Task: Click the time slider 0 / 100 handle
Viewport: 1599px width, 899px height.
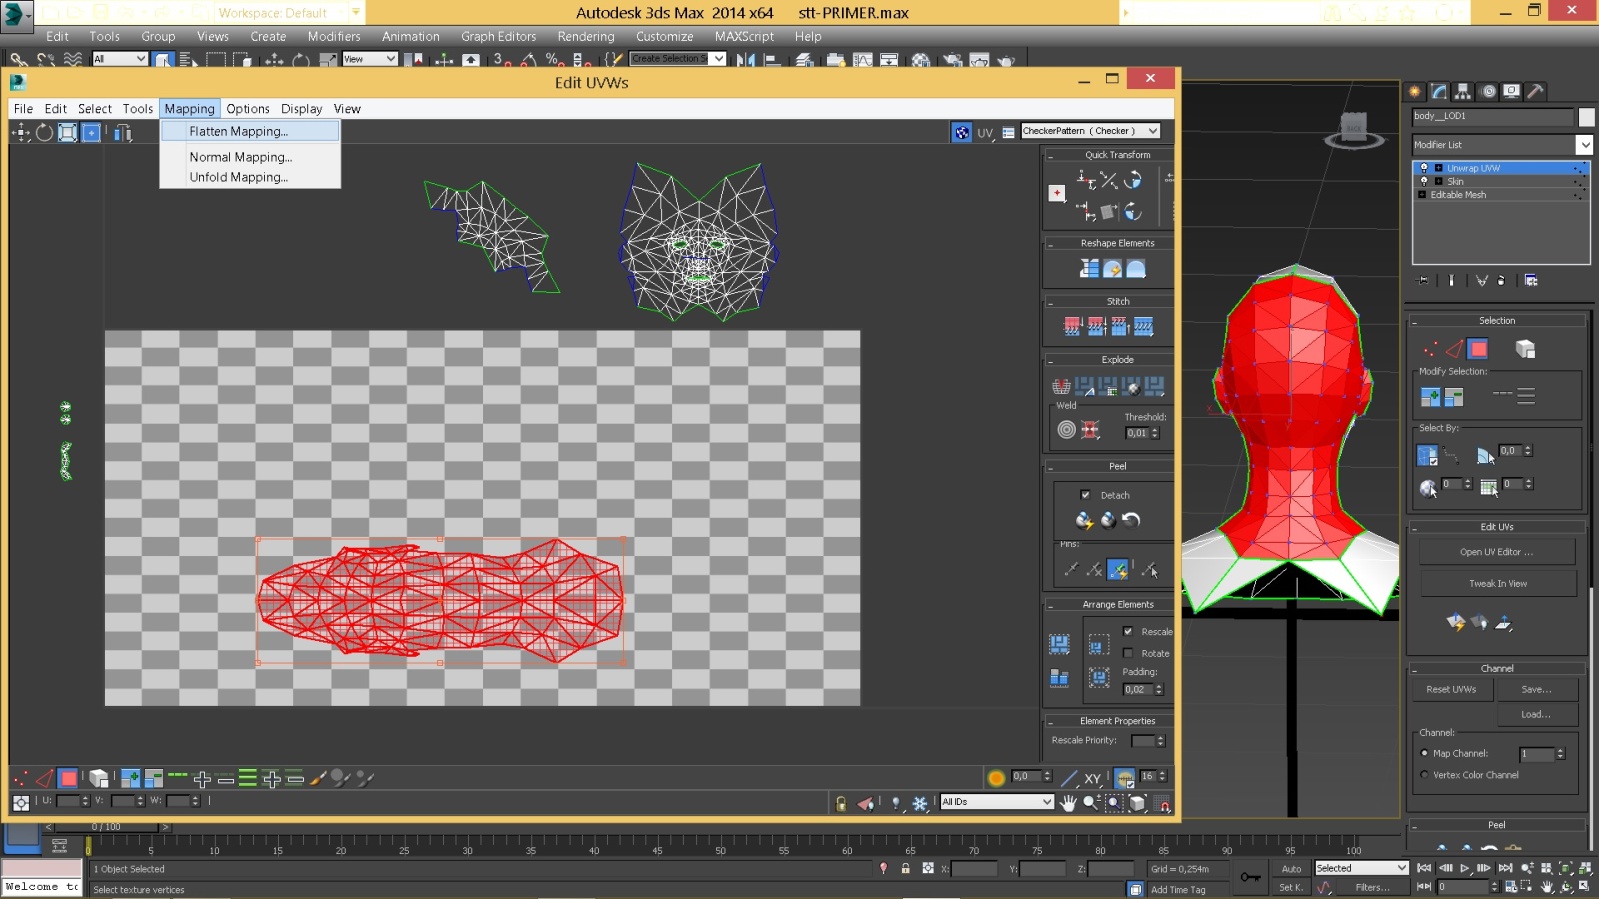Action: pyautogui.click(x=106, y=827)
